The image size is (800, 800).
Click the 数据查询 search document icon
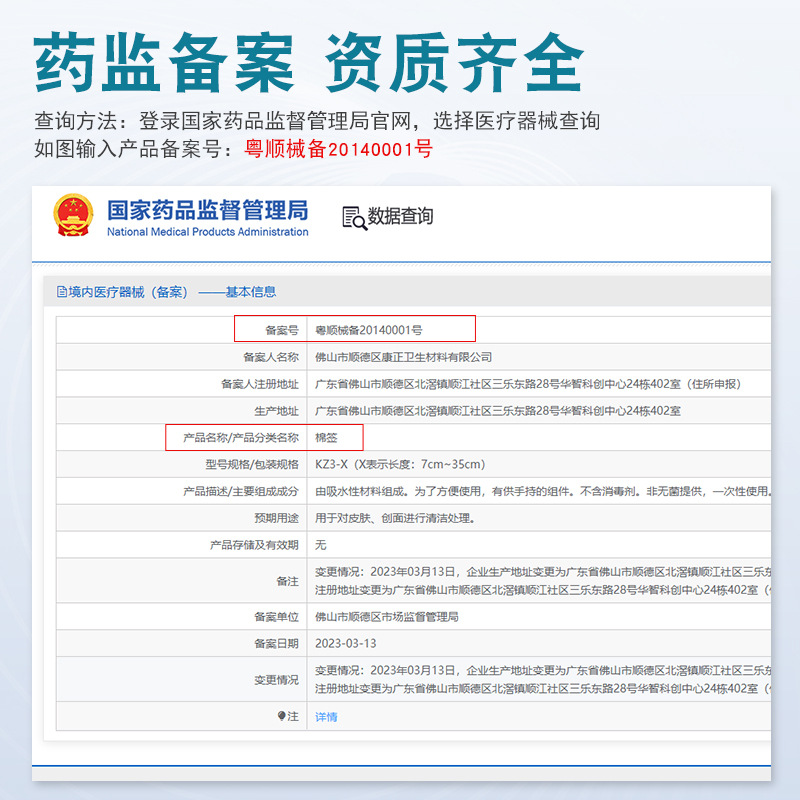click(x=354, y=218)
